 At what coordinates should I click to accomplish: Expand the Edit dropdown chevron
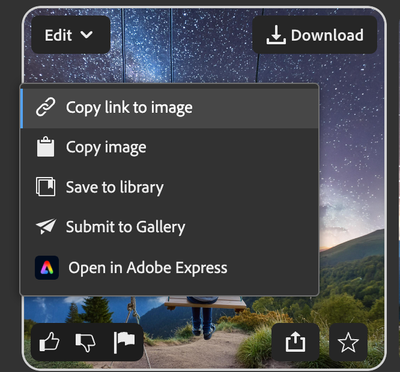point(87,34)
